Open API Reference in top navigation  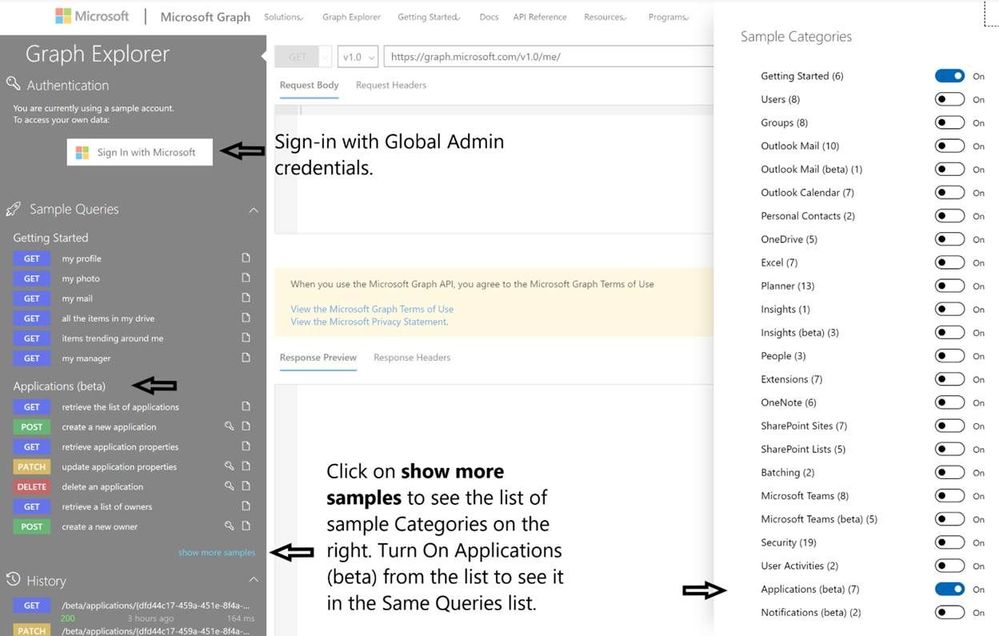point(540,17)
